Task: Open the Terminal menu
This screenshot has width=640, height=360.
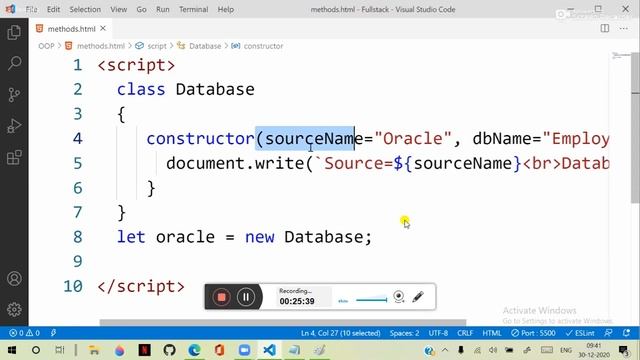Action: [193, 9]
